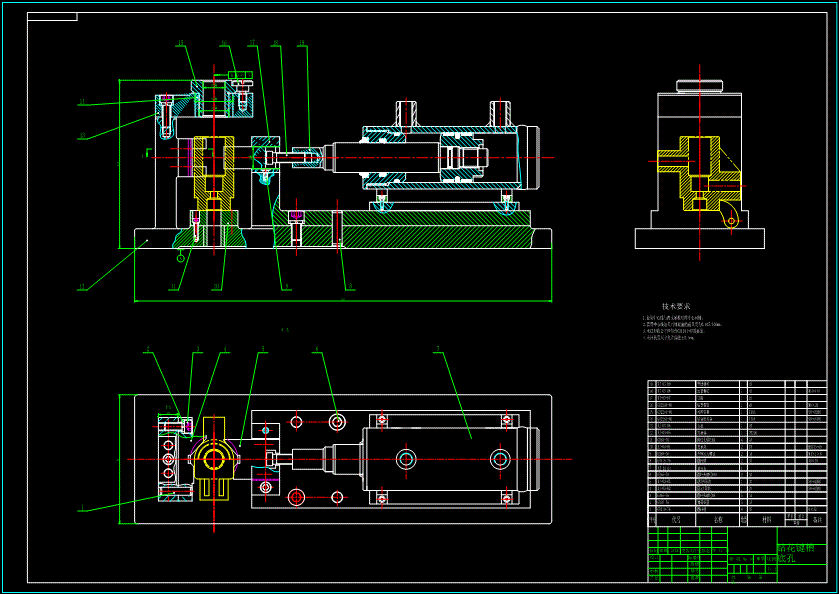This screenshot has height=594, width=839.
Task: Select the balloon 1 leader label at left
Action: tap(82, 507)
